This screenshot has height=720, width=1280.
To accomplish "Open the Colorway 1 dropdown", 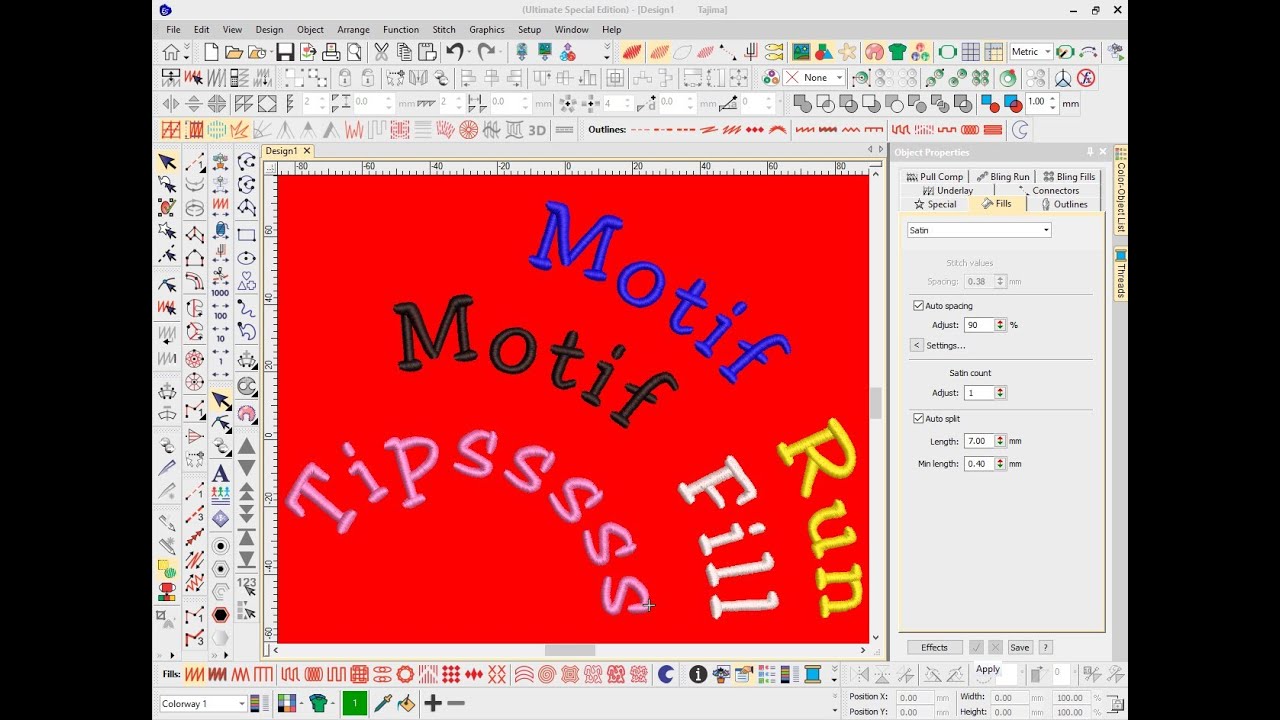I will [x=203, y=704].
